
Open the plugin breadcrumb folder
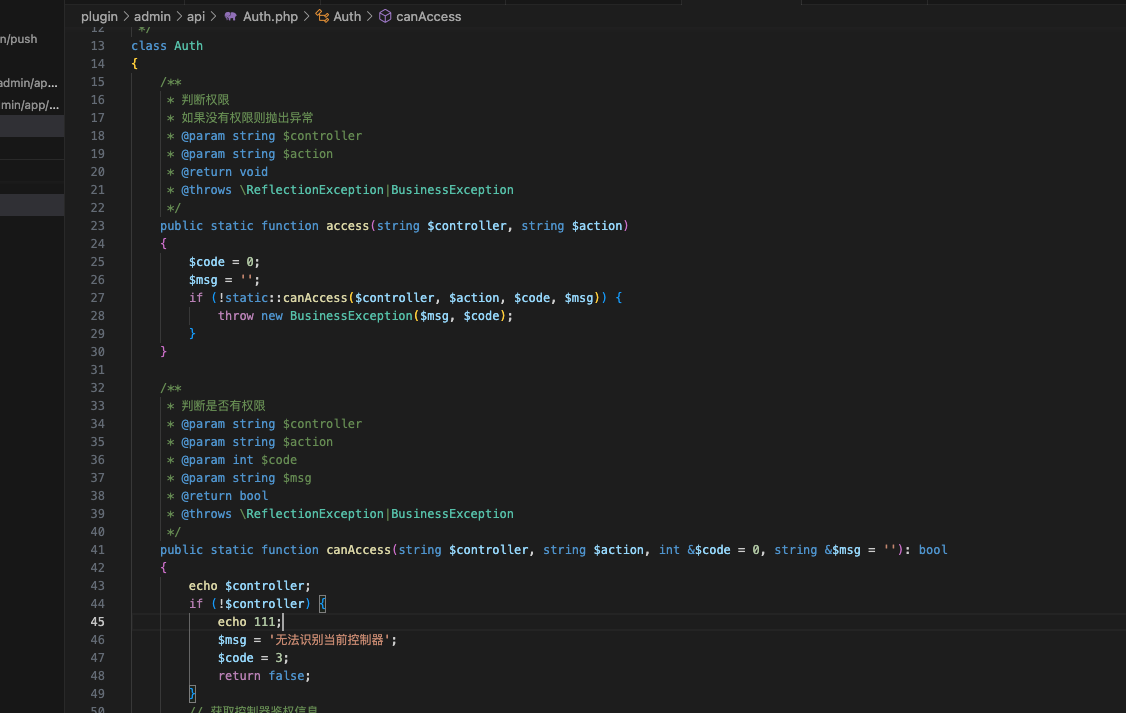click(99, 17)
